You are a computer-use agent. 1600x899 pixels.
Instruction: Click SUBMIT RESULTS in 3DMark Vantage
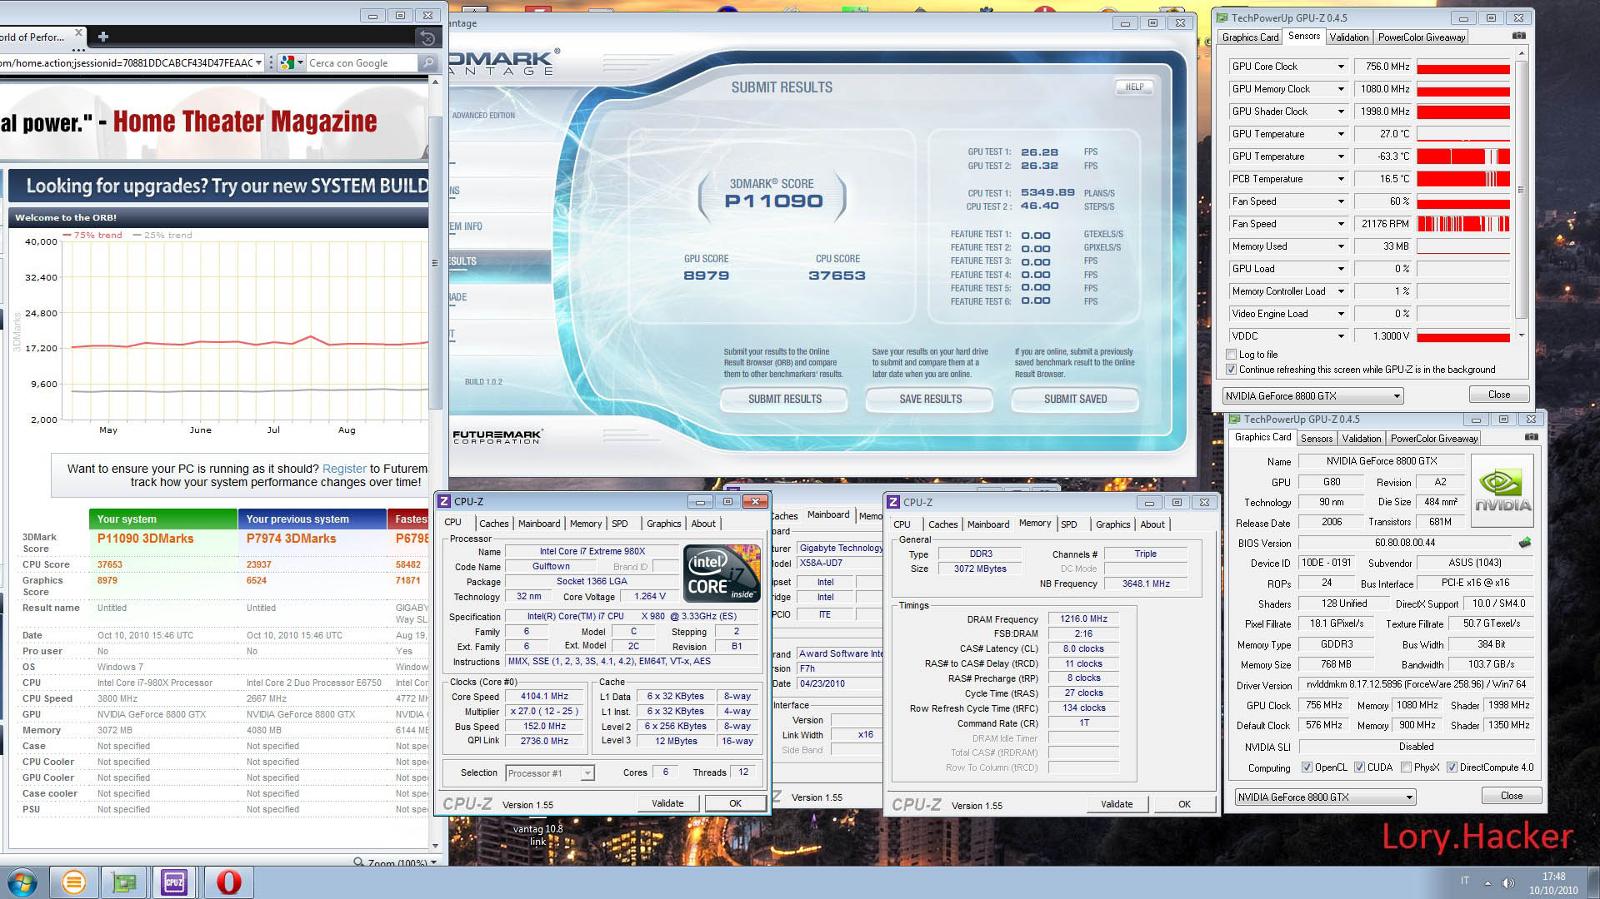tap(784, 399)
